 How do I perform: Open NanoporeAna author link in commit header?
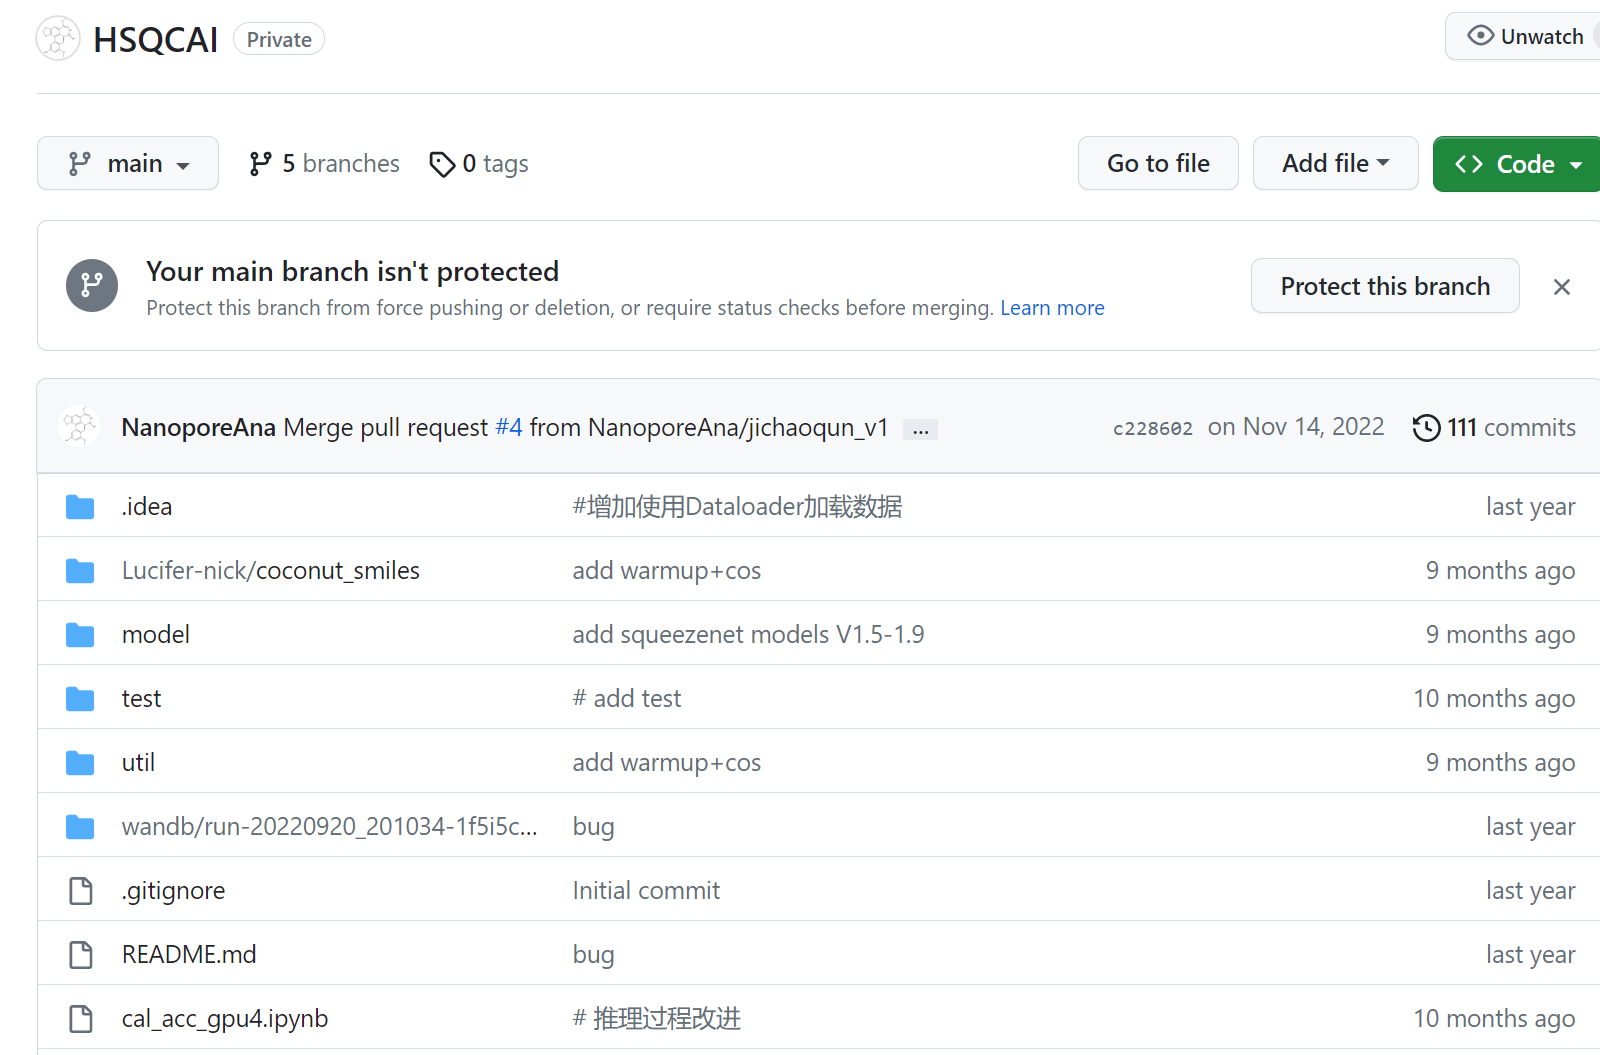(198, 427)
